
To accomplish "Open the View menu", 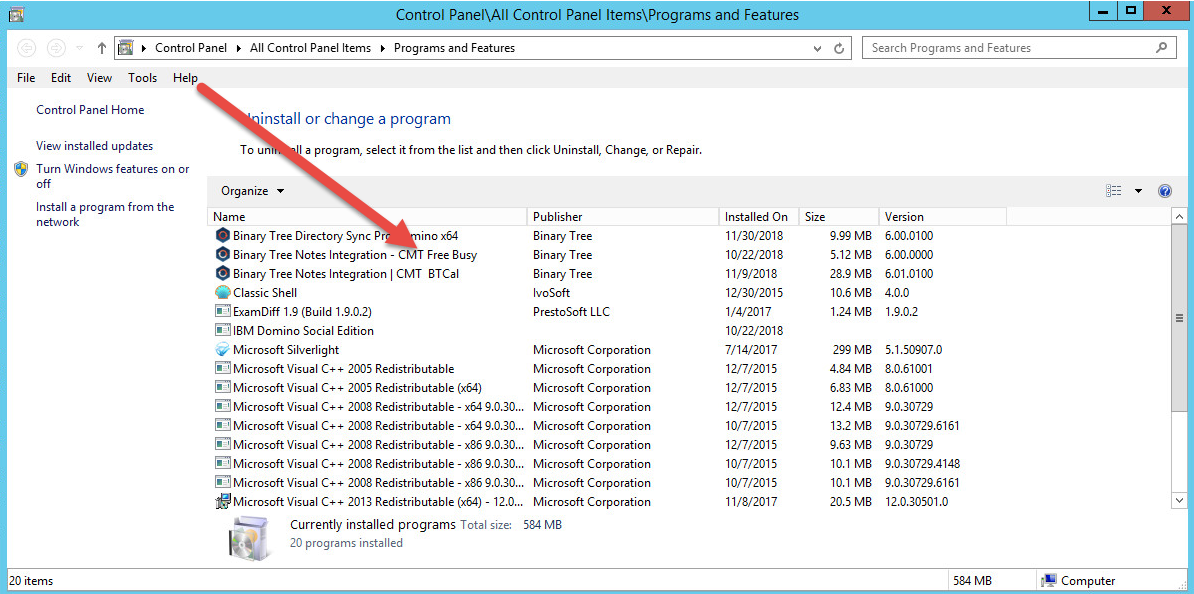I will click(99, 78).
